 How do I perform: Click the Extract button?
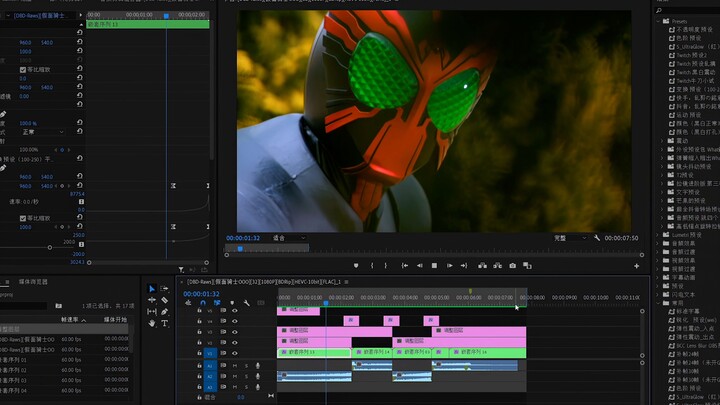(497, 265)
